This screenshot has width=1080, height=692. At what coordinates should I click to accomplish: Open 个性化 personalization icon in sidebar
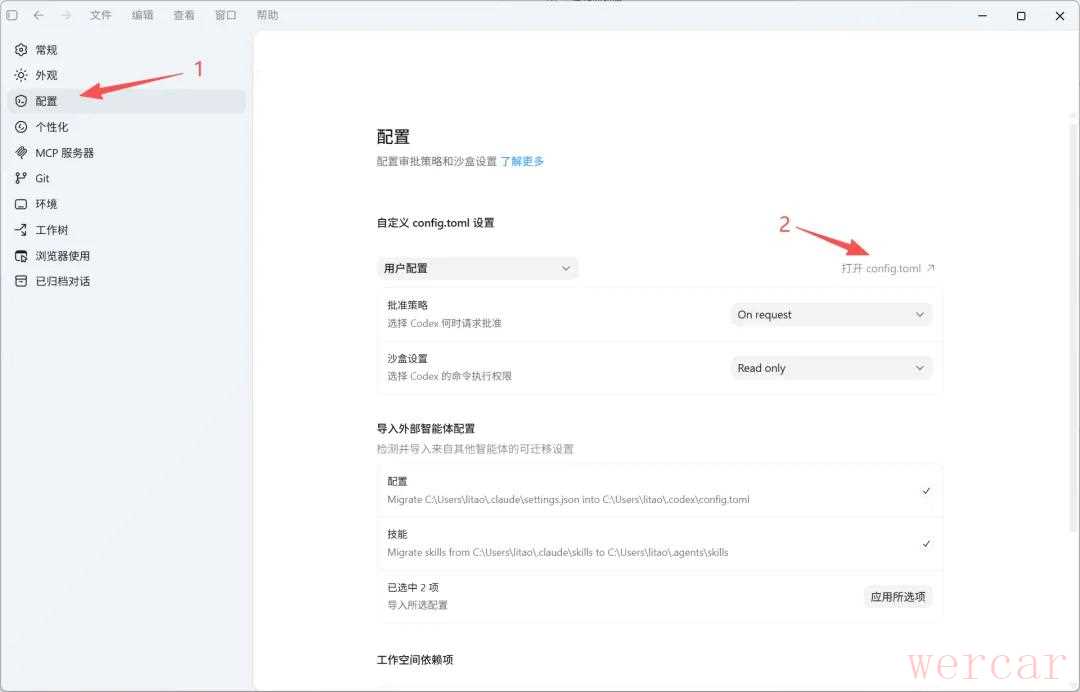point(21,127)
